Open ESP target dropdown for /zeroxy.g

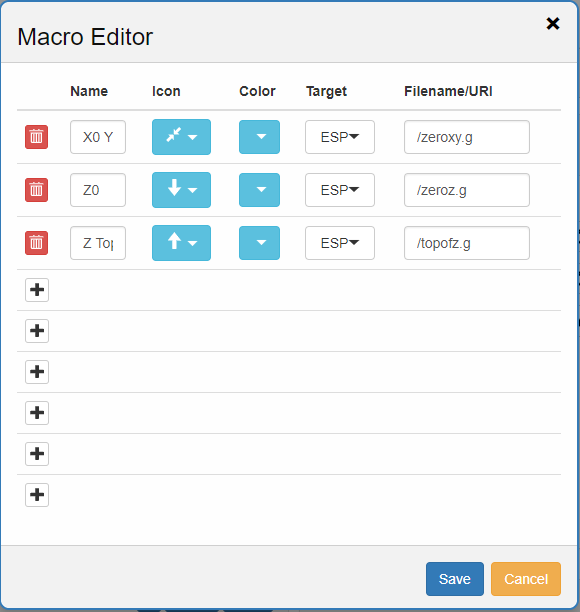click(x=340, y=137)
